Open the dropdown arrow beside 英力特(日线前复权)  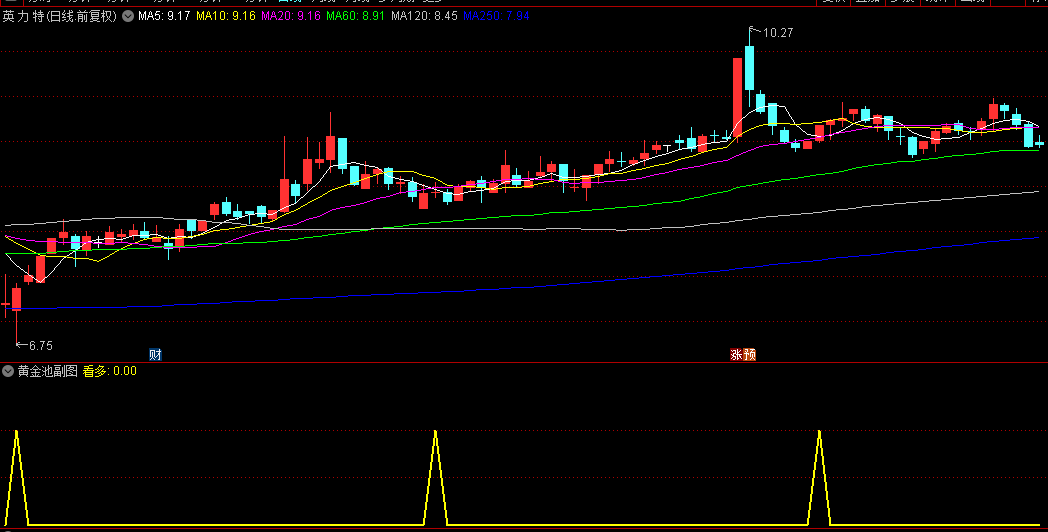click(x=128, y=16)
